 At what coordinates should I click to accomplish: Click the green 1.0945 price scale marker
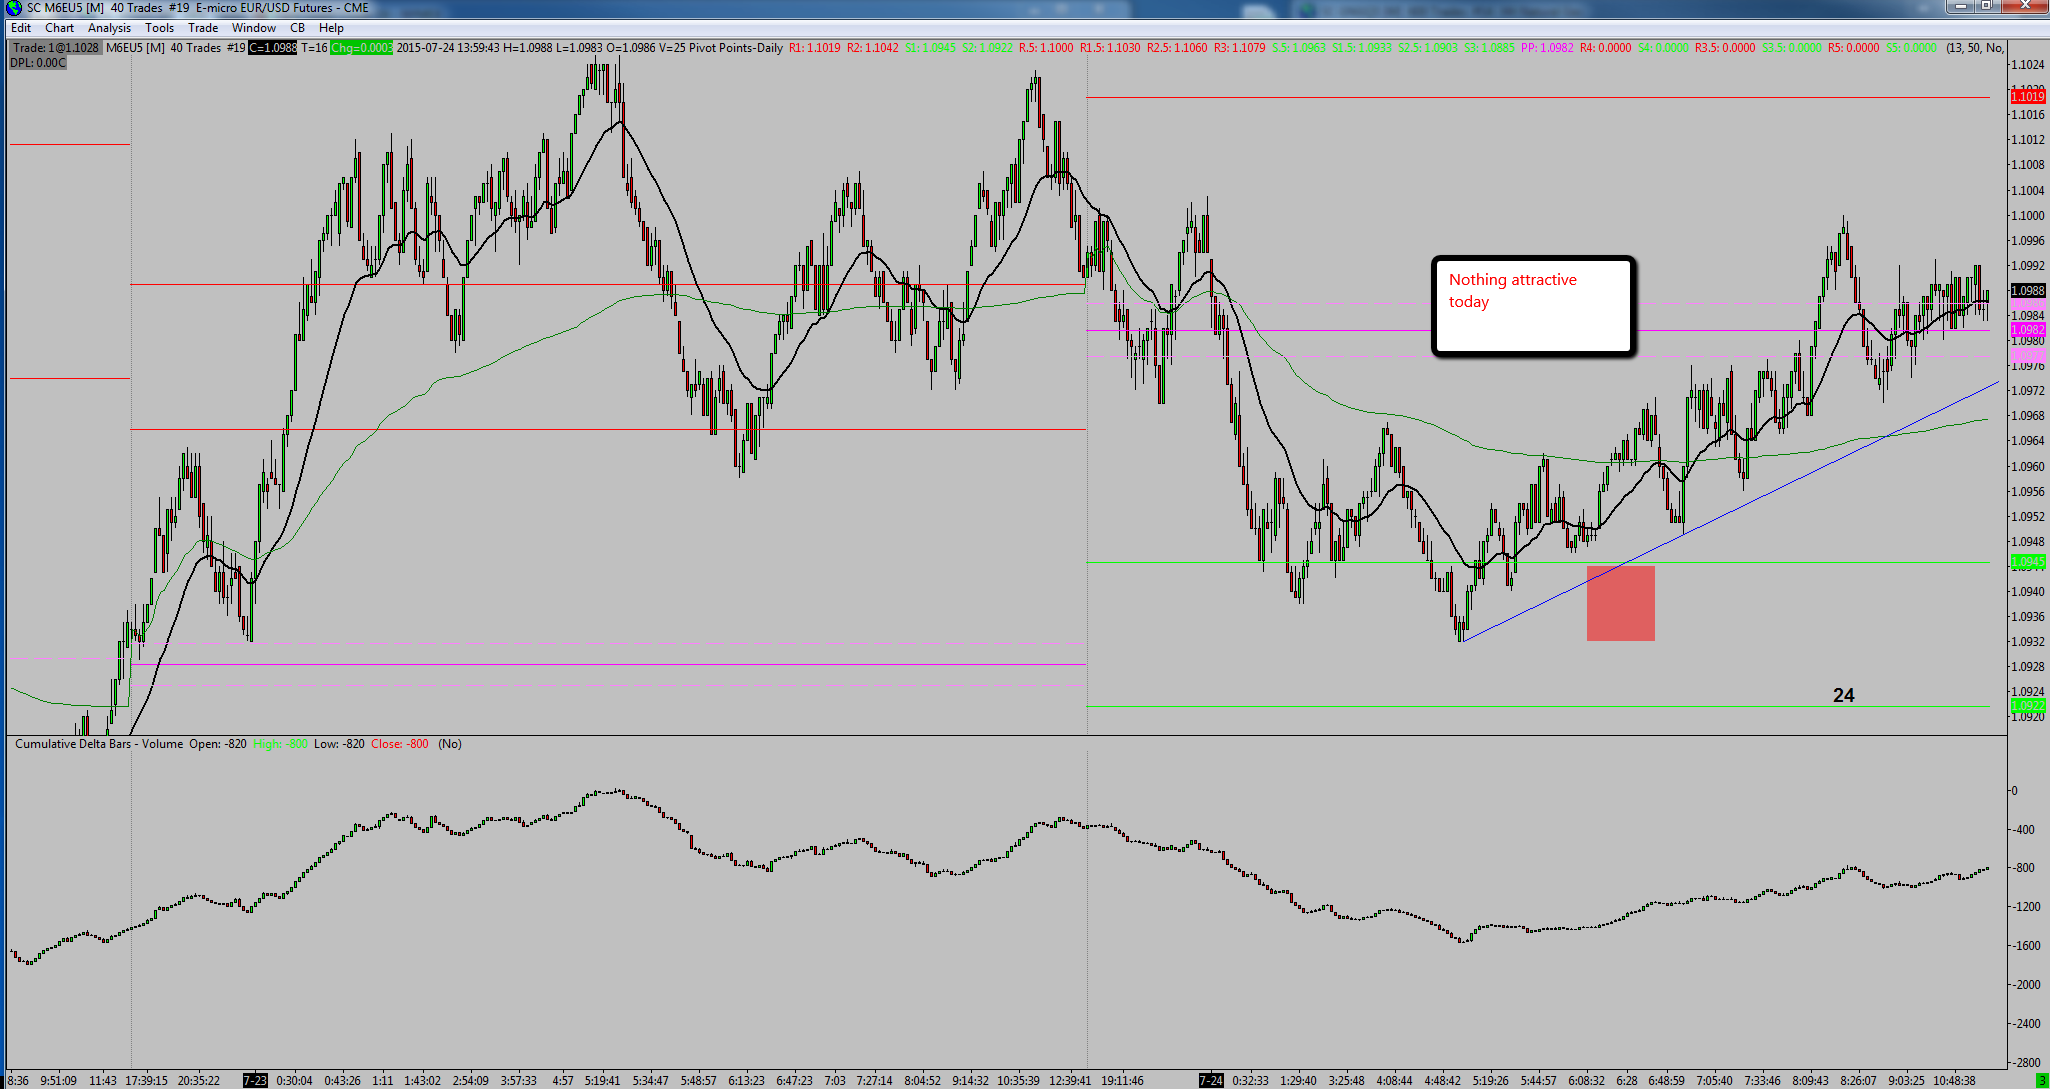click(x=2027, y=562)
